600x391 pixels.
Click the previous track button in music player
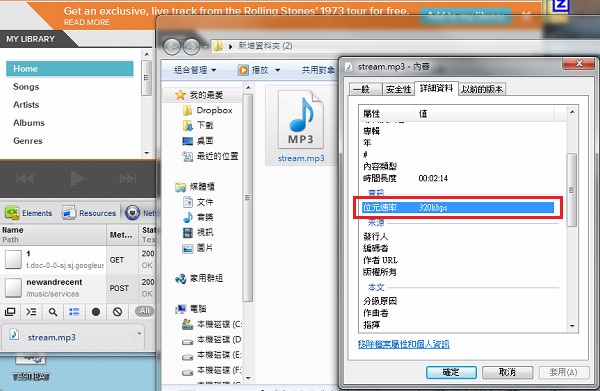point(25,178)
